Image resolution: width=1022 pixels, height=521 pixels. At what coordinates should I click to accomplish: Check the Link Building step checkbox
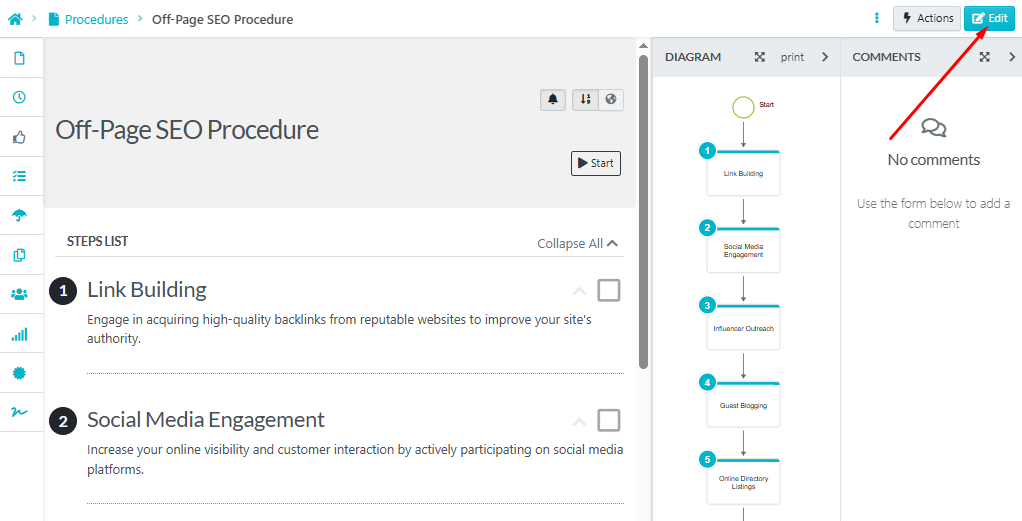[x=609, y=290]
